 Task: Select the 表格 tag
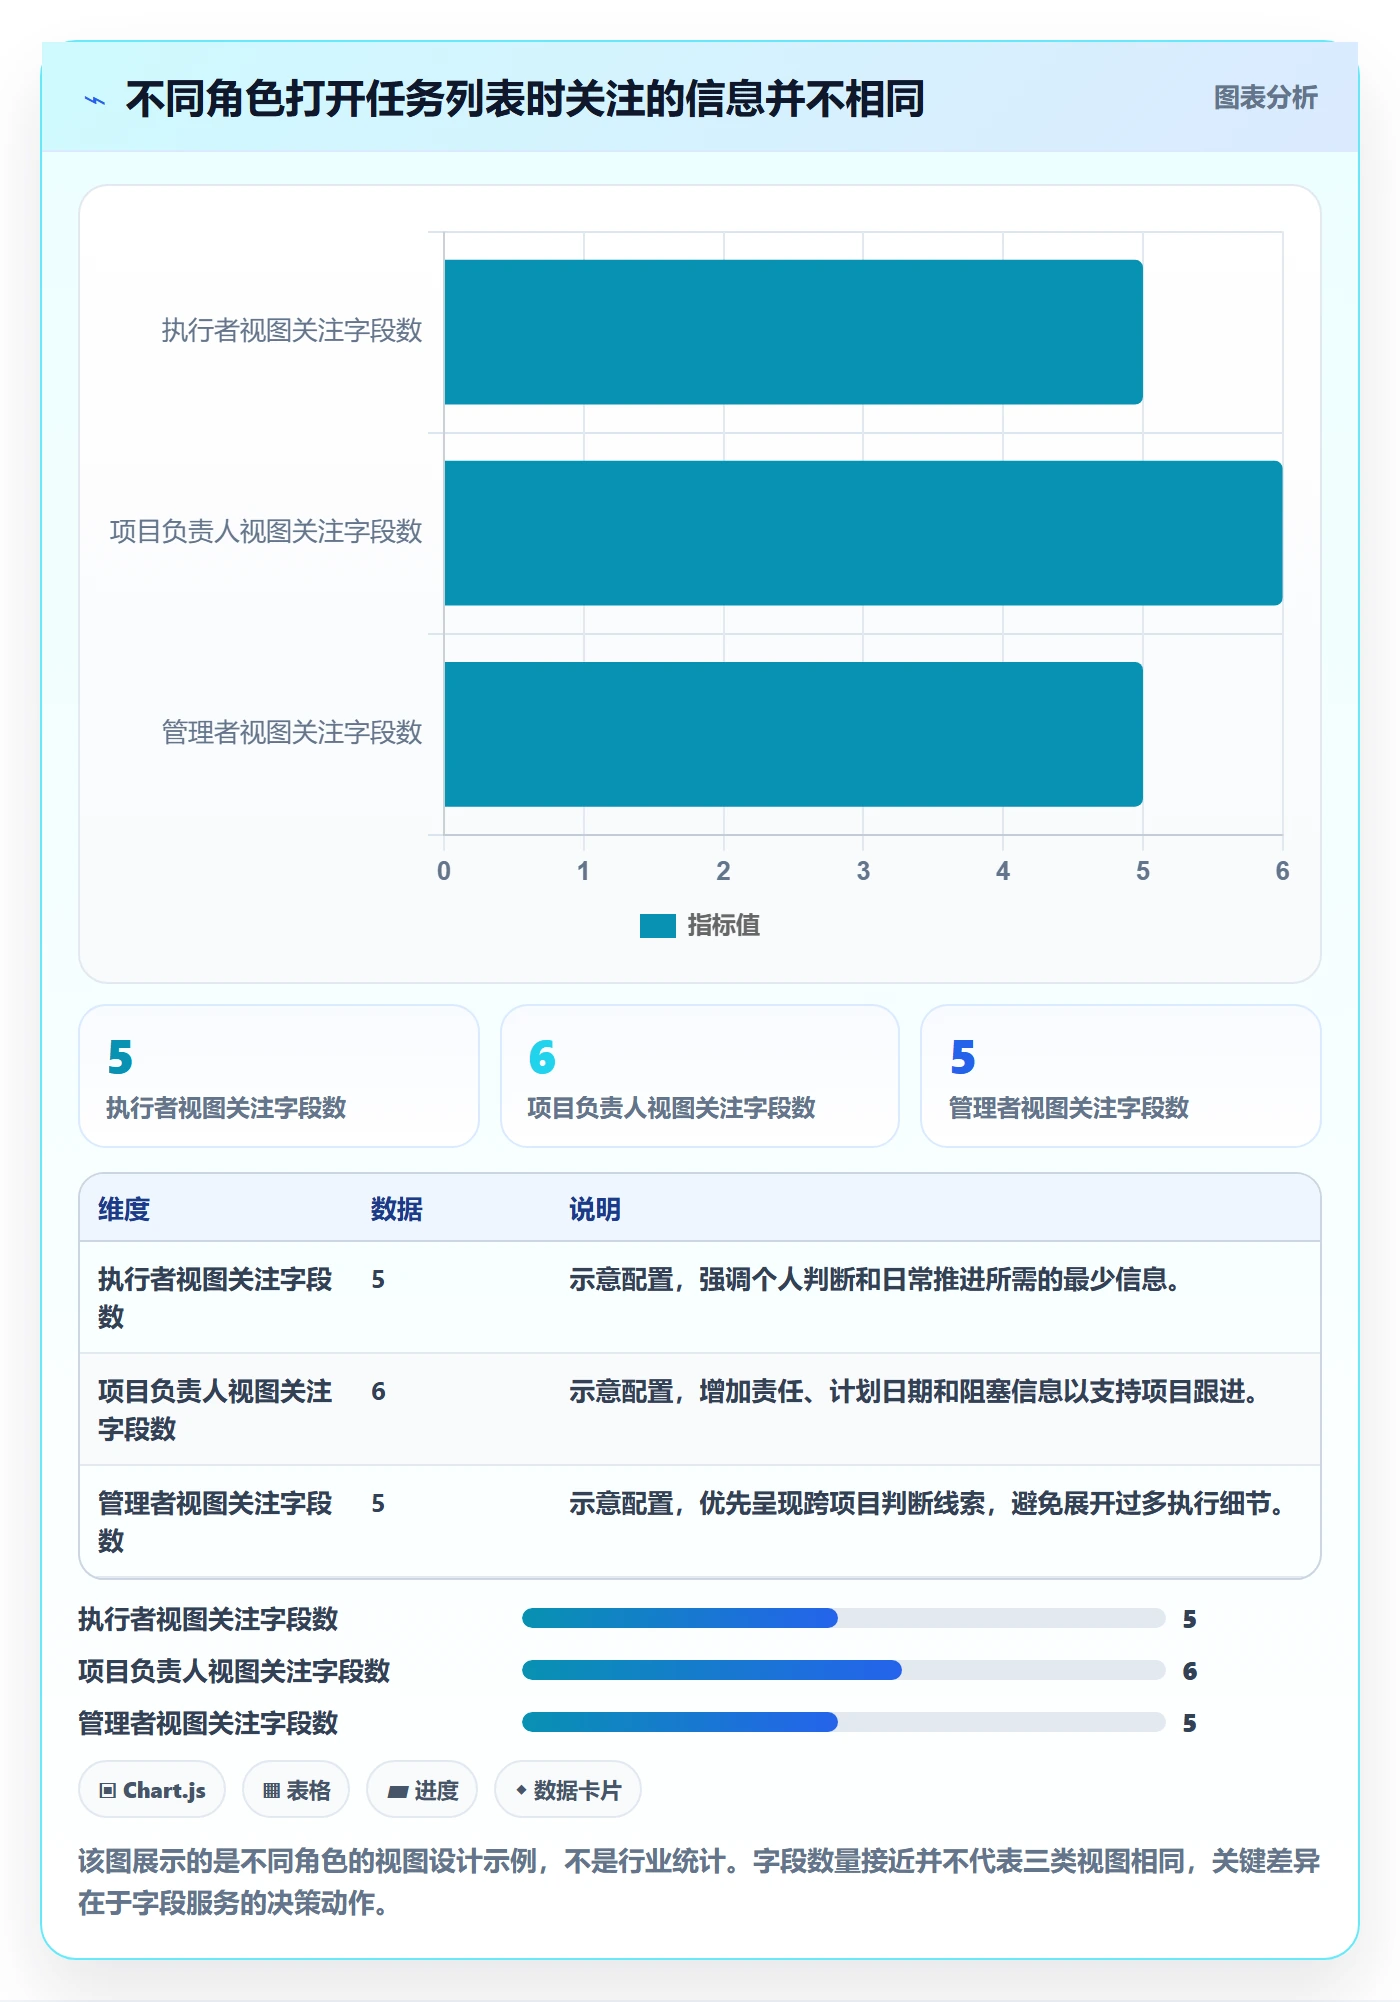(x=296, y=1790)
